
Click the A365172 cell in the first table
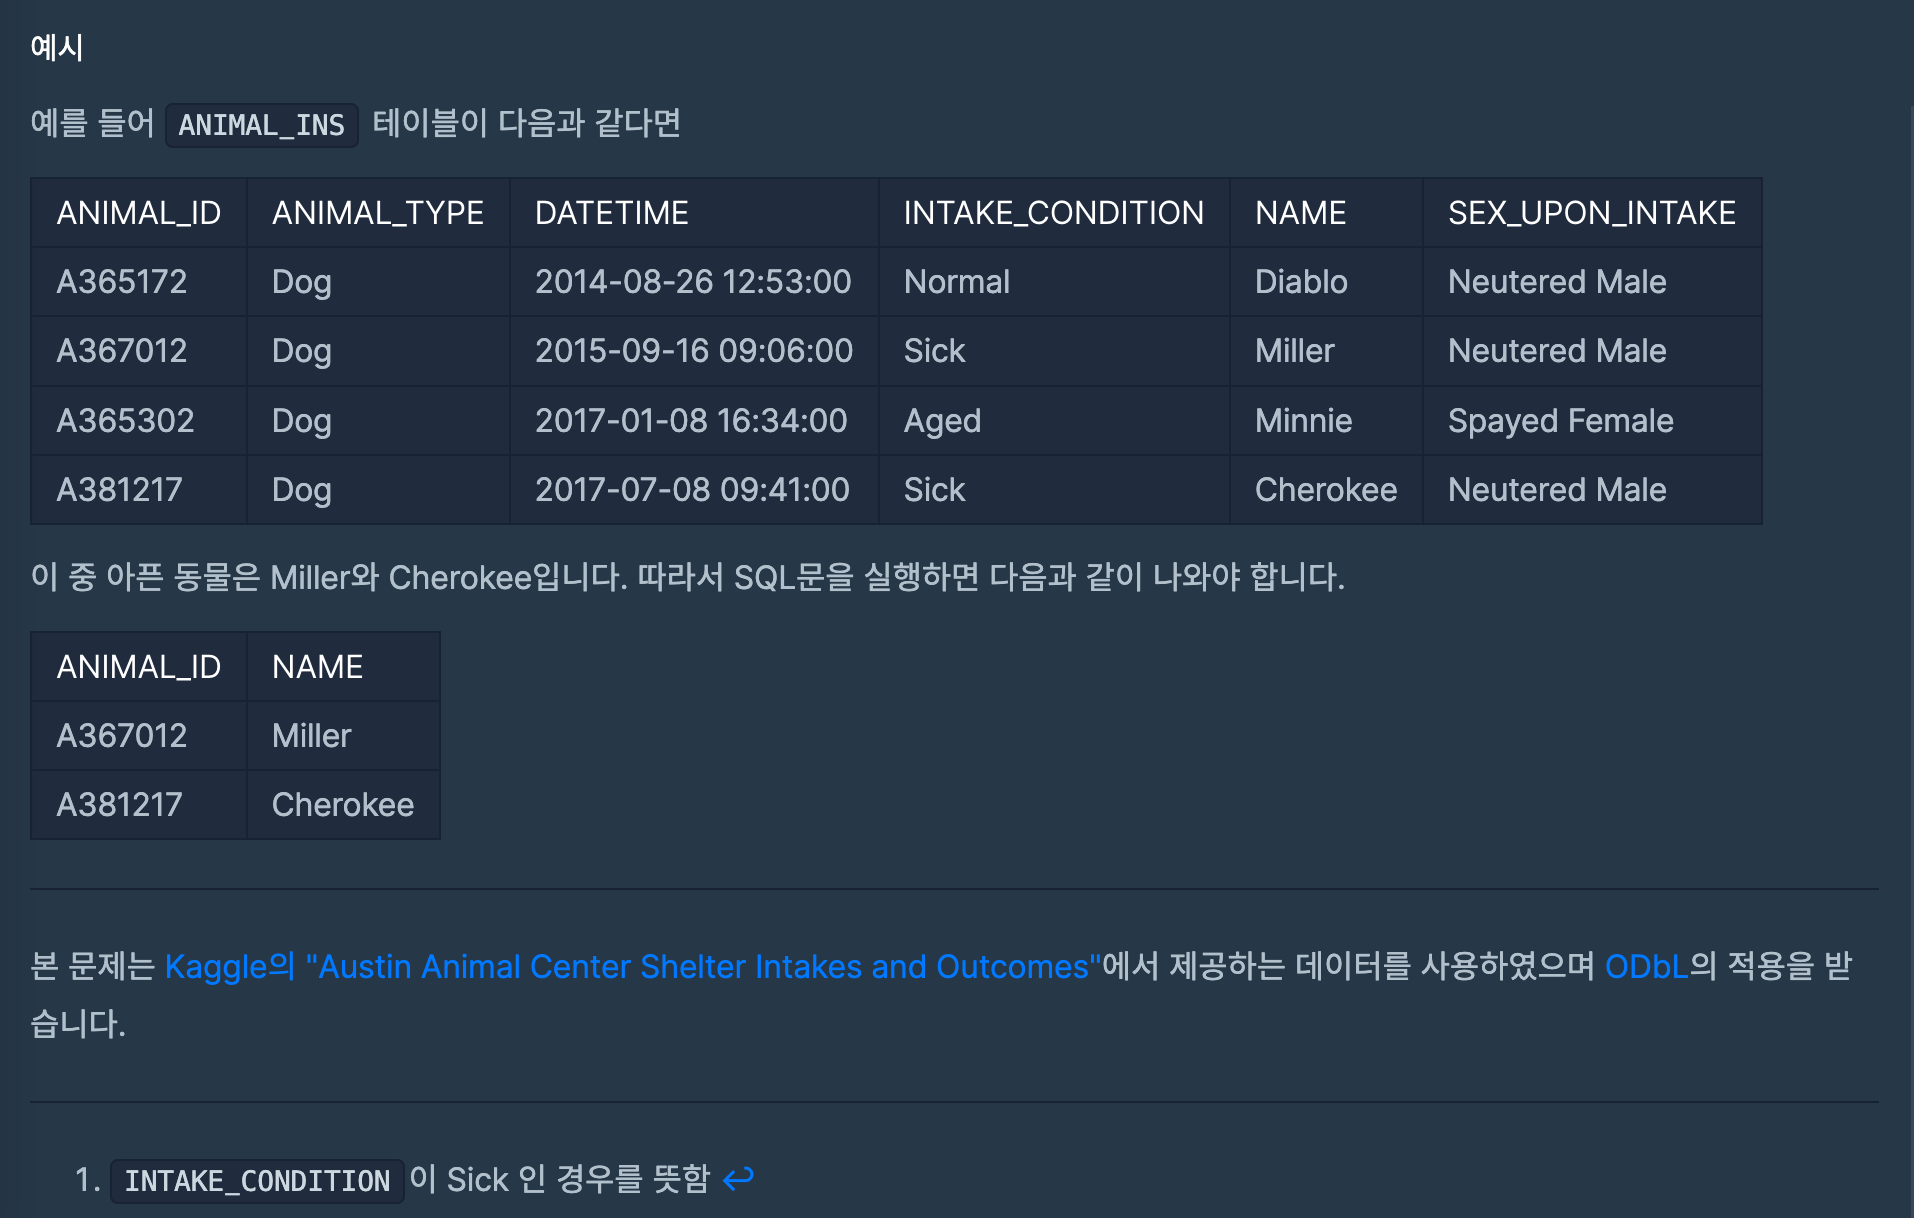(x=122, y=282)
